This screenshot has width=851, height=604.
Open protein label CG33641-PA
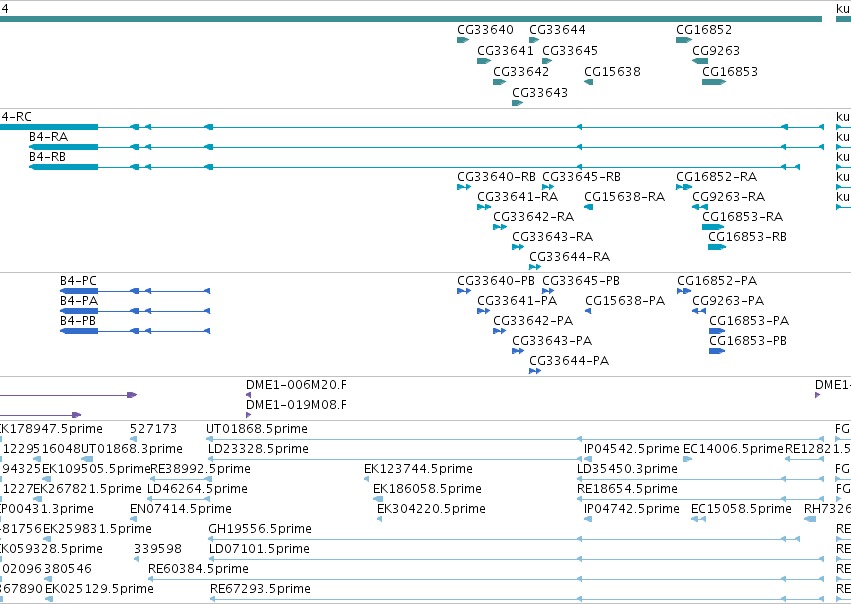pos(517,301)
